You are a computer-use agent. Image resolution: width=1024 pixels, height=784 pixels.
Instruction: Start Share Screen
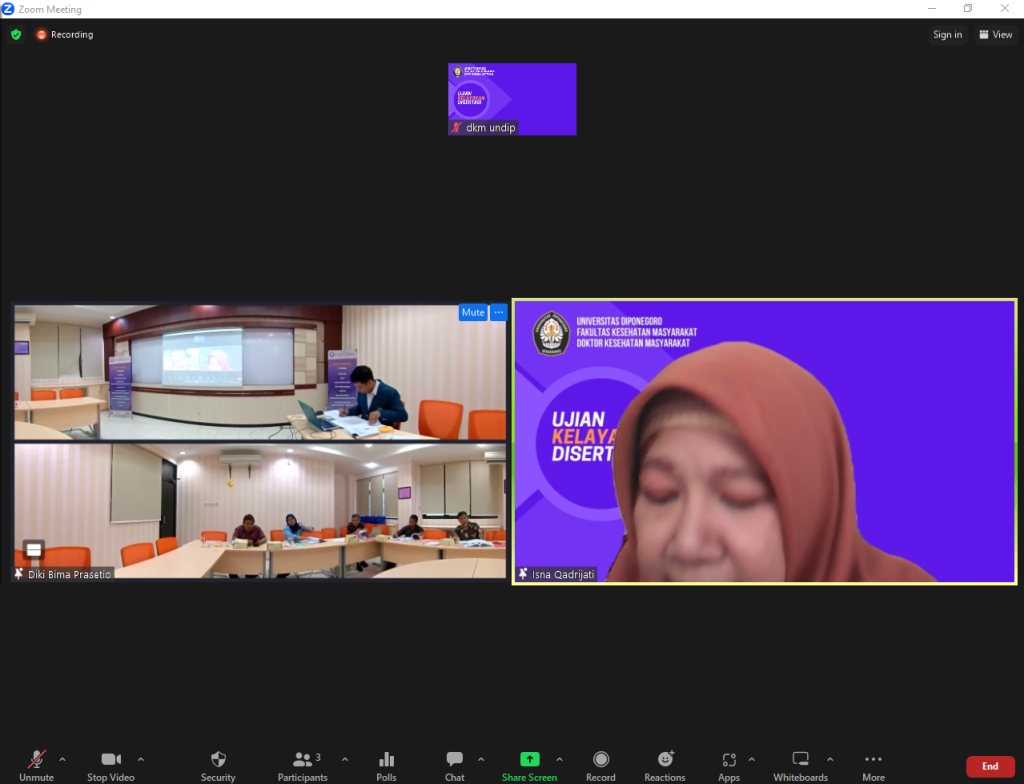click(x=529, y=765)
